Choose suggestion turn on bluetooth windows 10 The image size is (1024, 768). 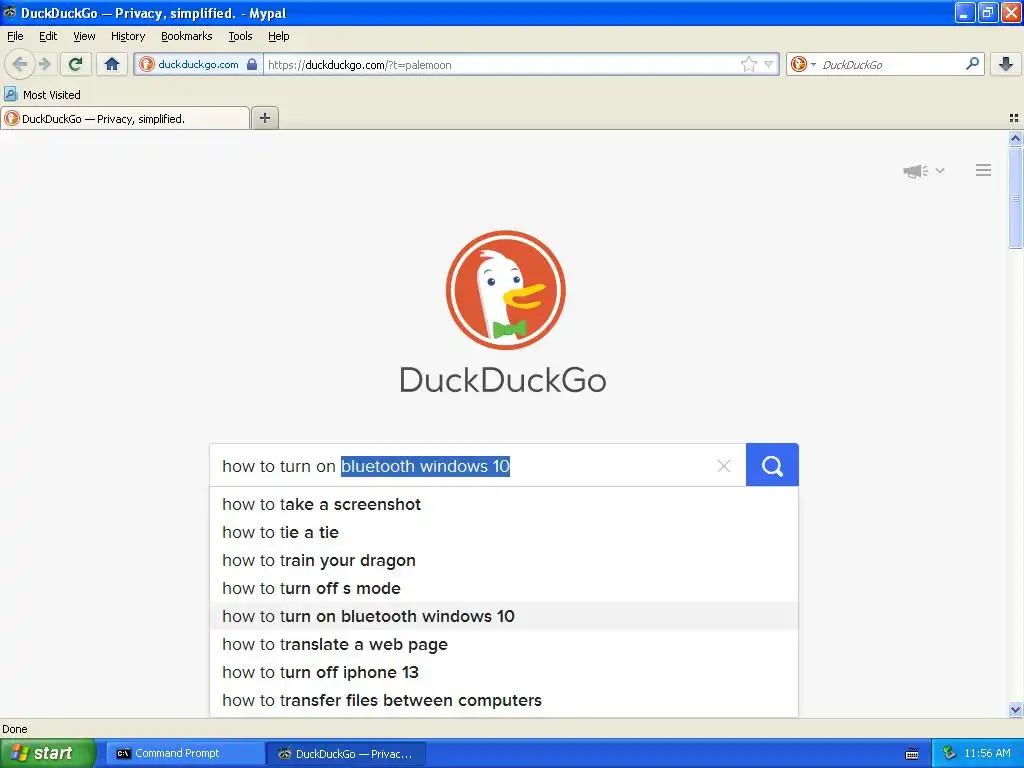[x=504, y=616]
